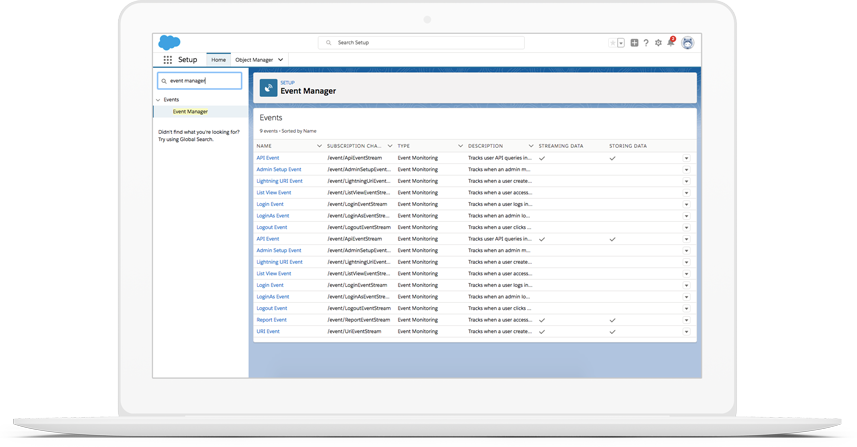Focus the Quick Find box with 'event manager'
The image size is (857, 447).
pyautogui.click(x=199, y=81)
